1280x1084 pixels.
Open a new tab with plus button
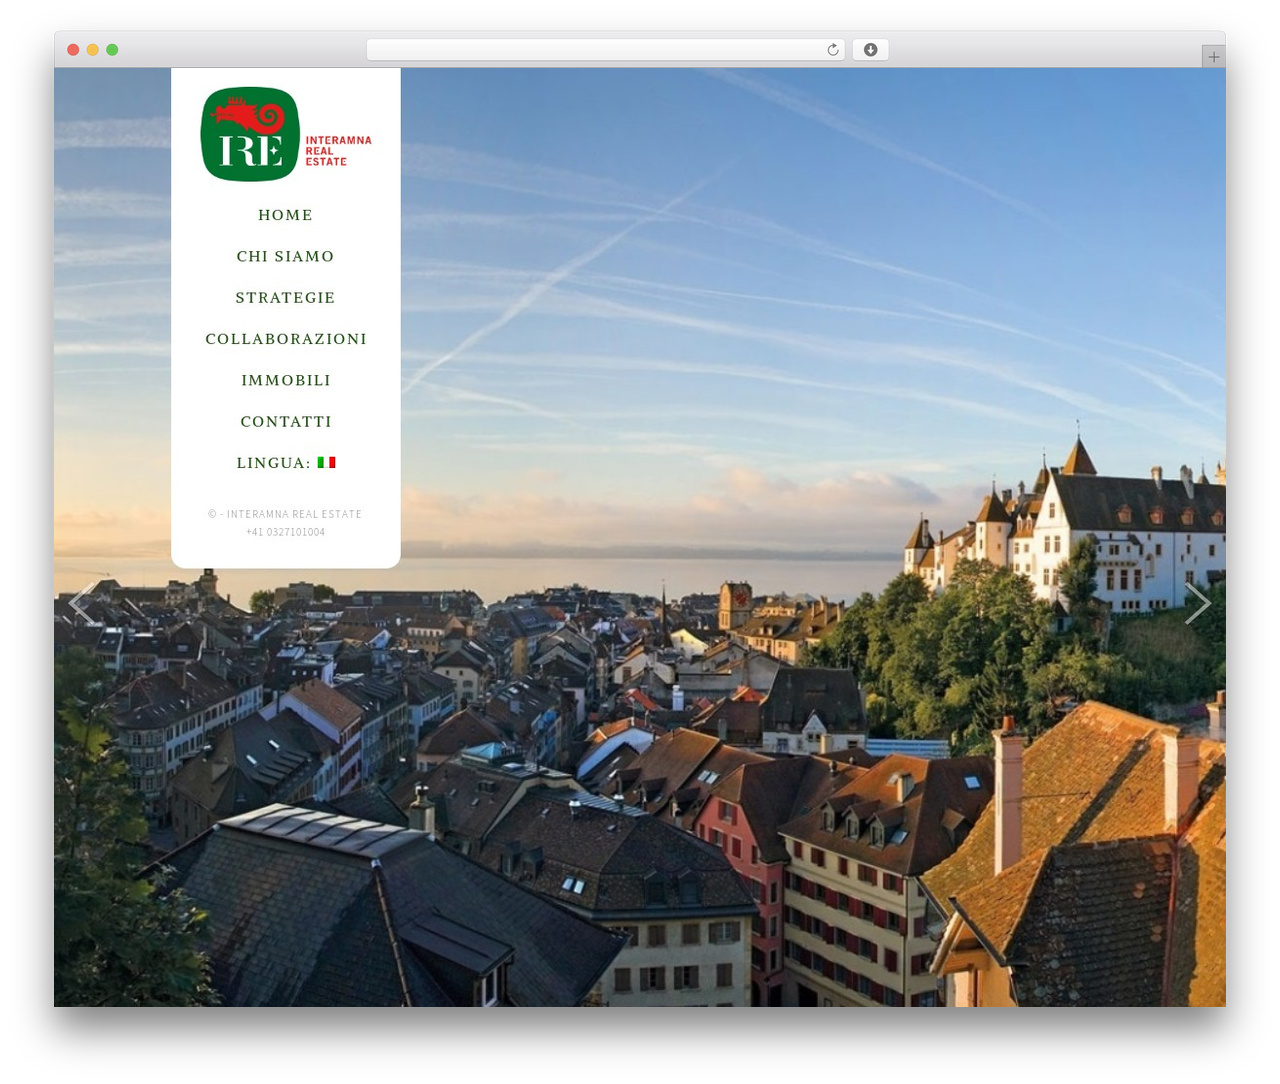click(1214, 57)
